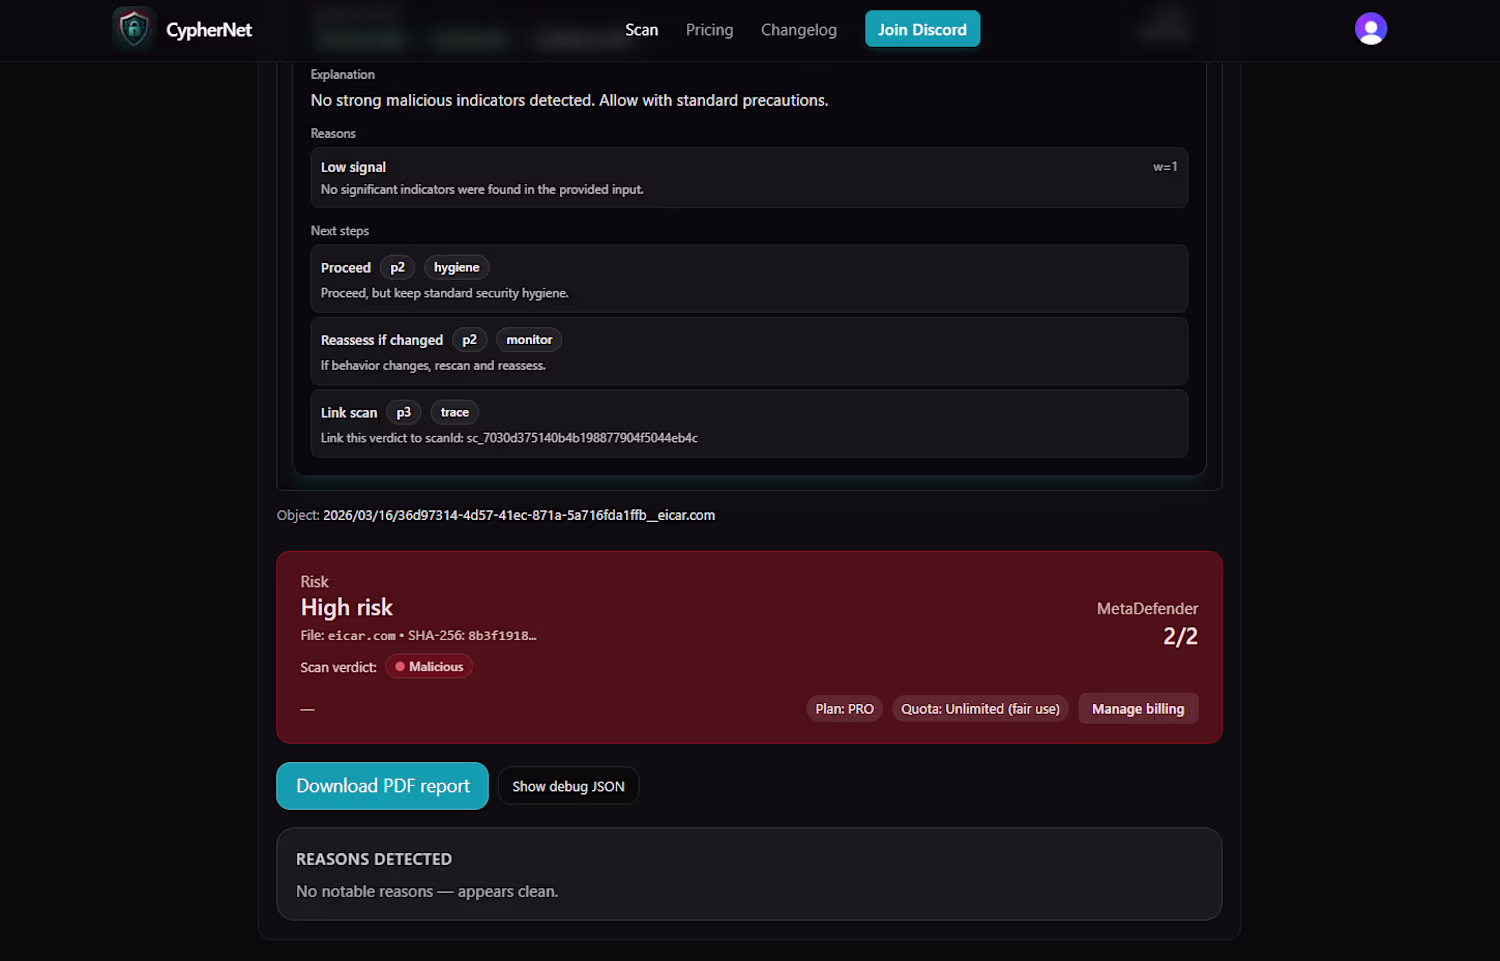Click the CypherNet shield logo icon
The image size is (1500, 961).
[x=134, y=29]
